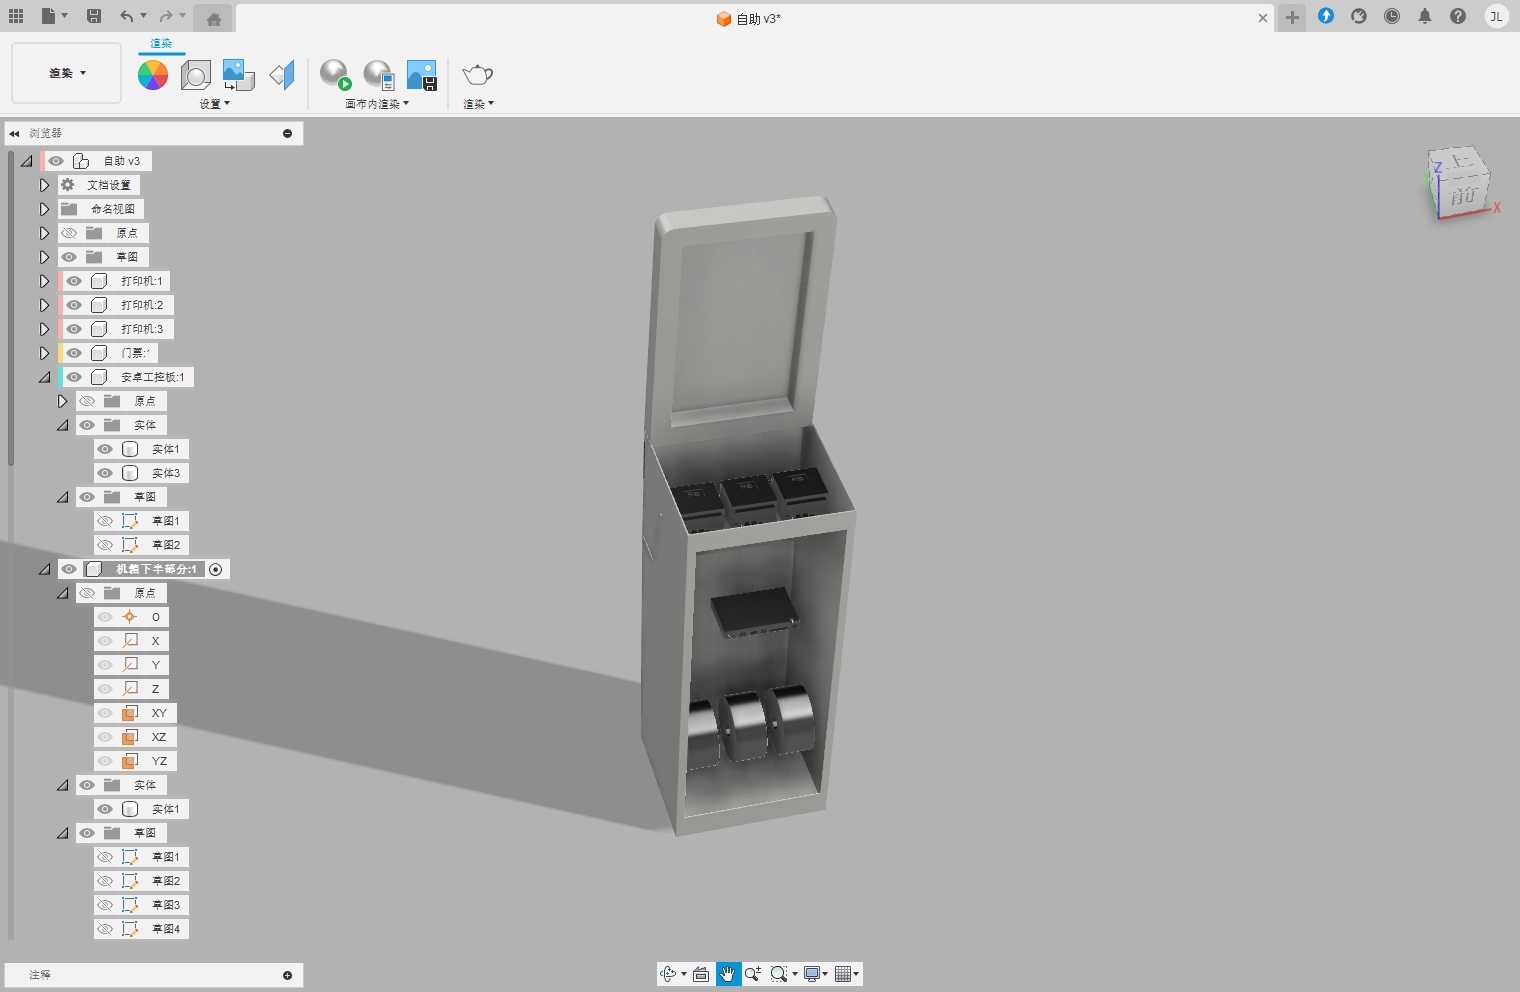
Task: Open the notifications bell
Action: tap(1425, 16)
